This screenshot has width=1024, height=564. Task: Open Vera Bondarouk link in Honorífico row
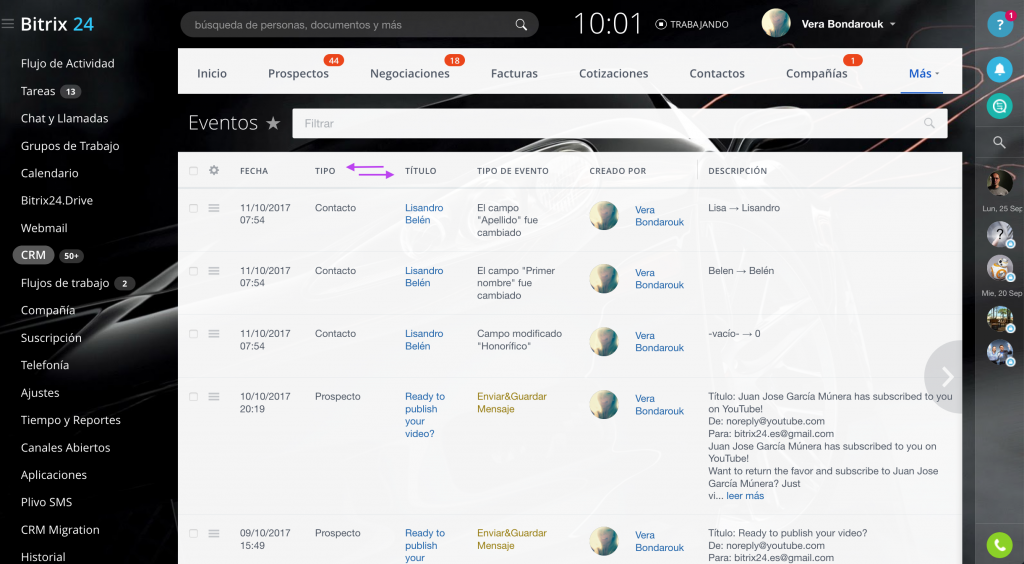tap(660, 341)
